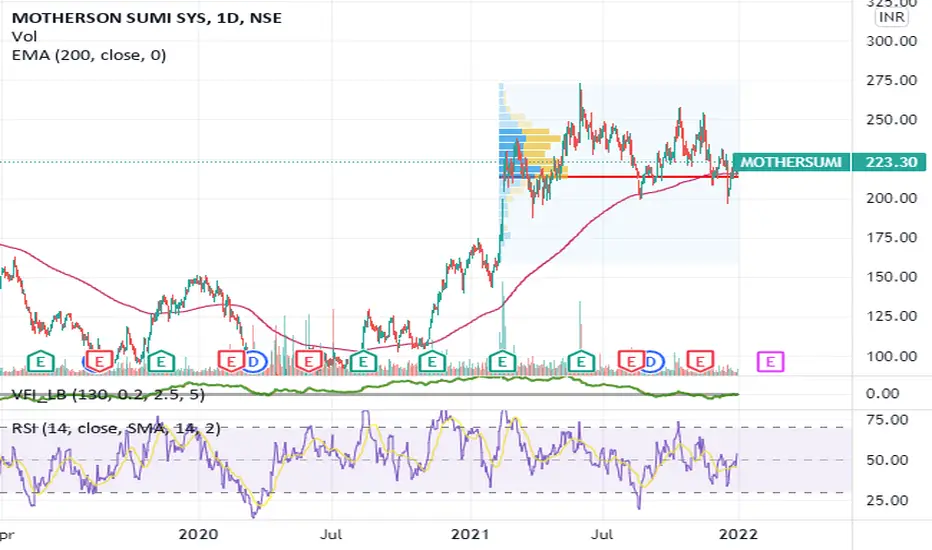Viewport: 932px width, 550px height.
Task: Click the 300.00 price axis label
Action: click(x=891, y=41)
